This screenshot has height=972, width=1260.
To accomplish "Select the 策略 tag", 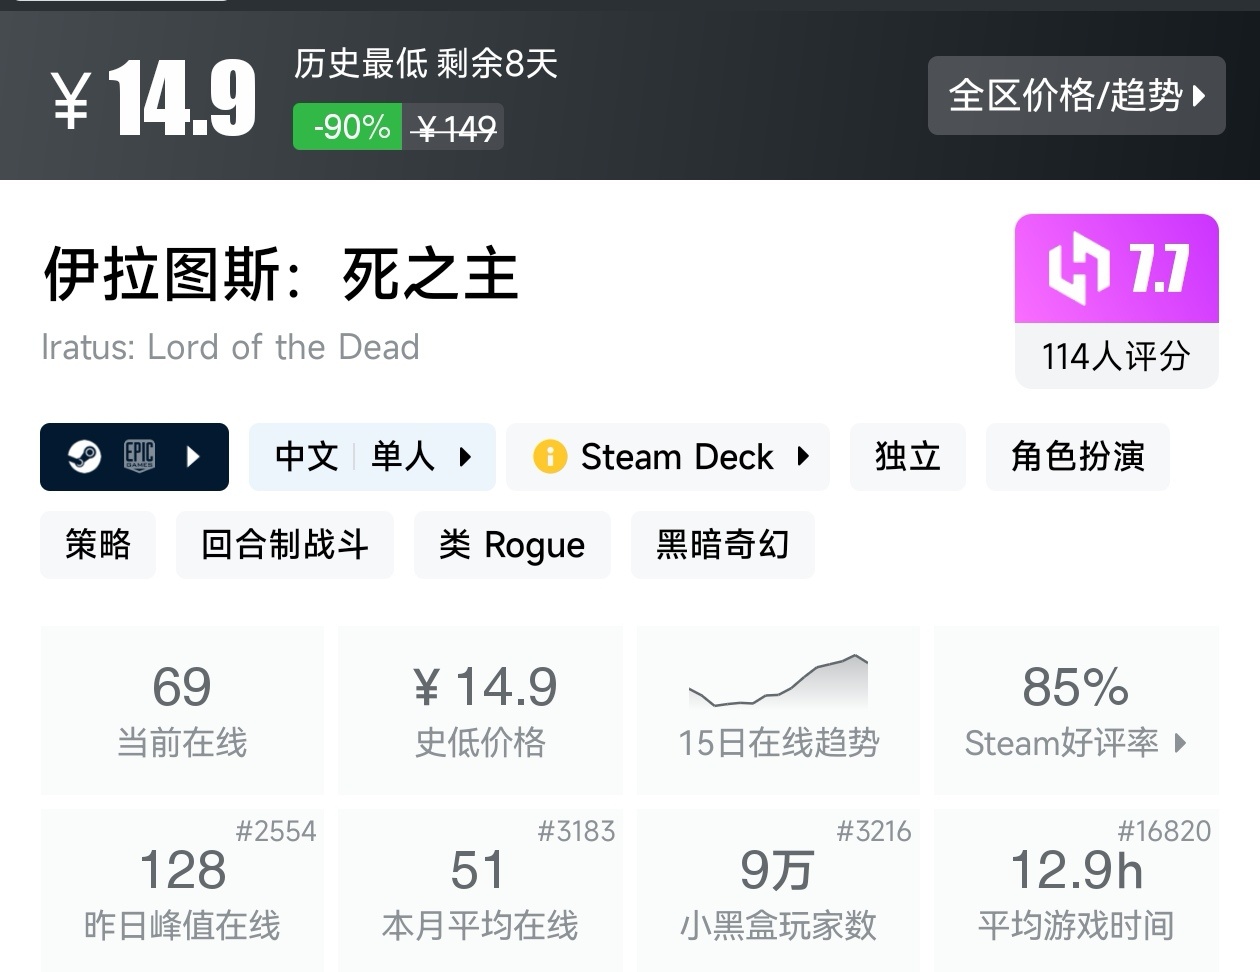I will pos(98,545).
